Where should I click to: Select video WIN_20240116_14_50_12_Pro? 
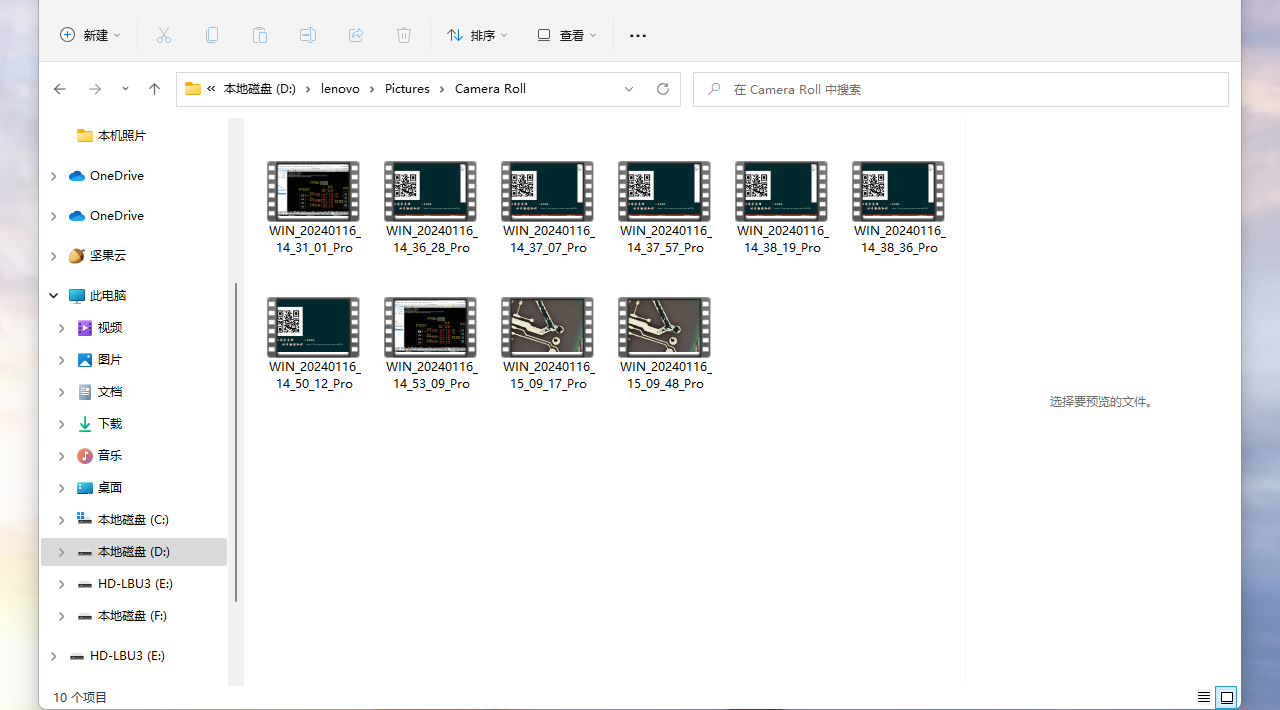tap(313, 345)
